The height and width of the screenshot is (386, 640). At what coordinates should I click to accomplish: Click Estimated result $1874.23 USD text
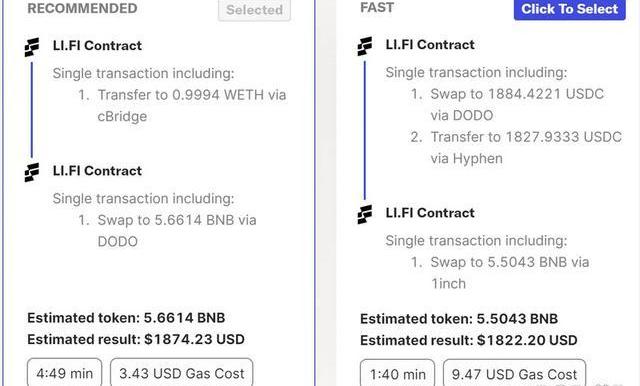(136, 339)
